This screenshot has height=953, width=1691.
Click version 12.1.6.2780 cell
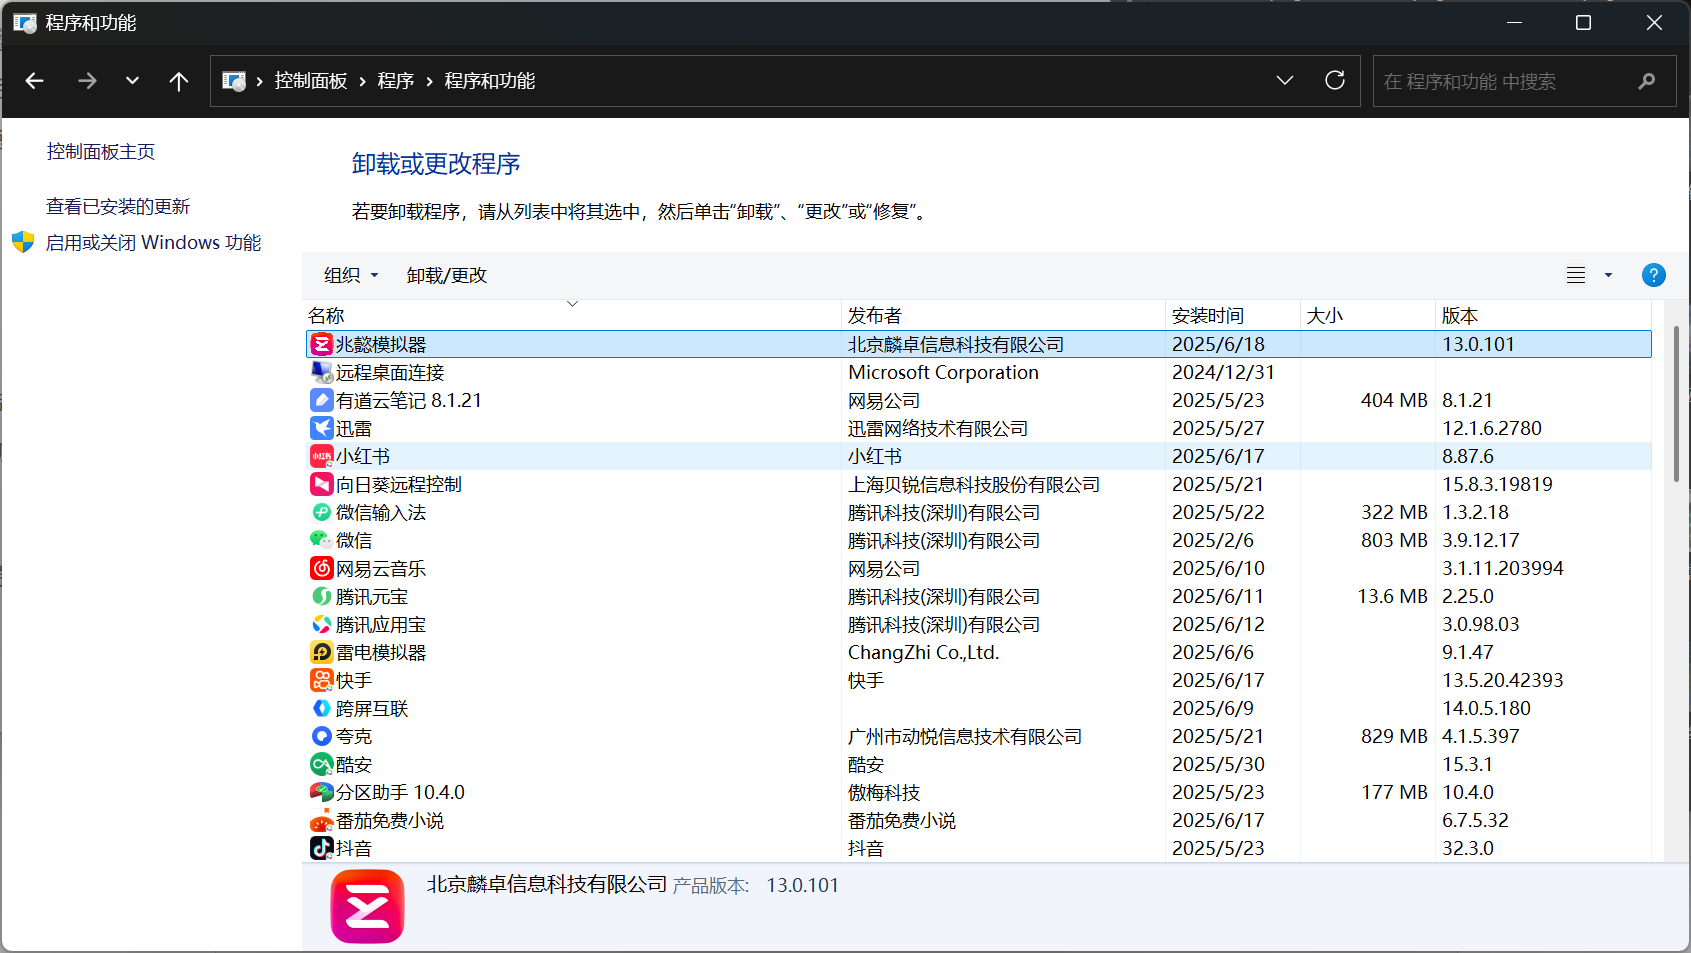[x=1491, y=428]
